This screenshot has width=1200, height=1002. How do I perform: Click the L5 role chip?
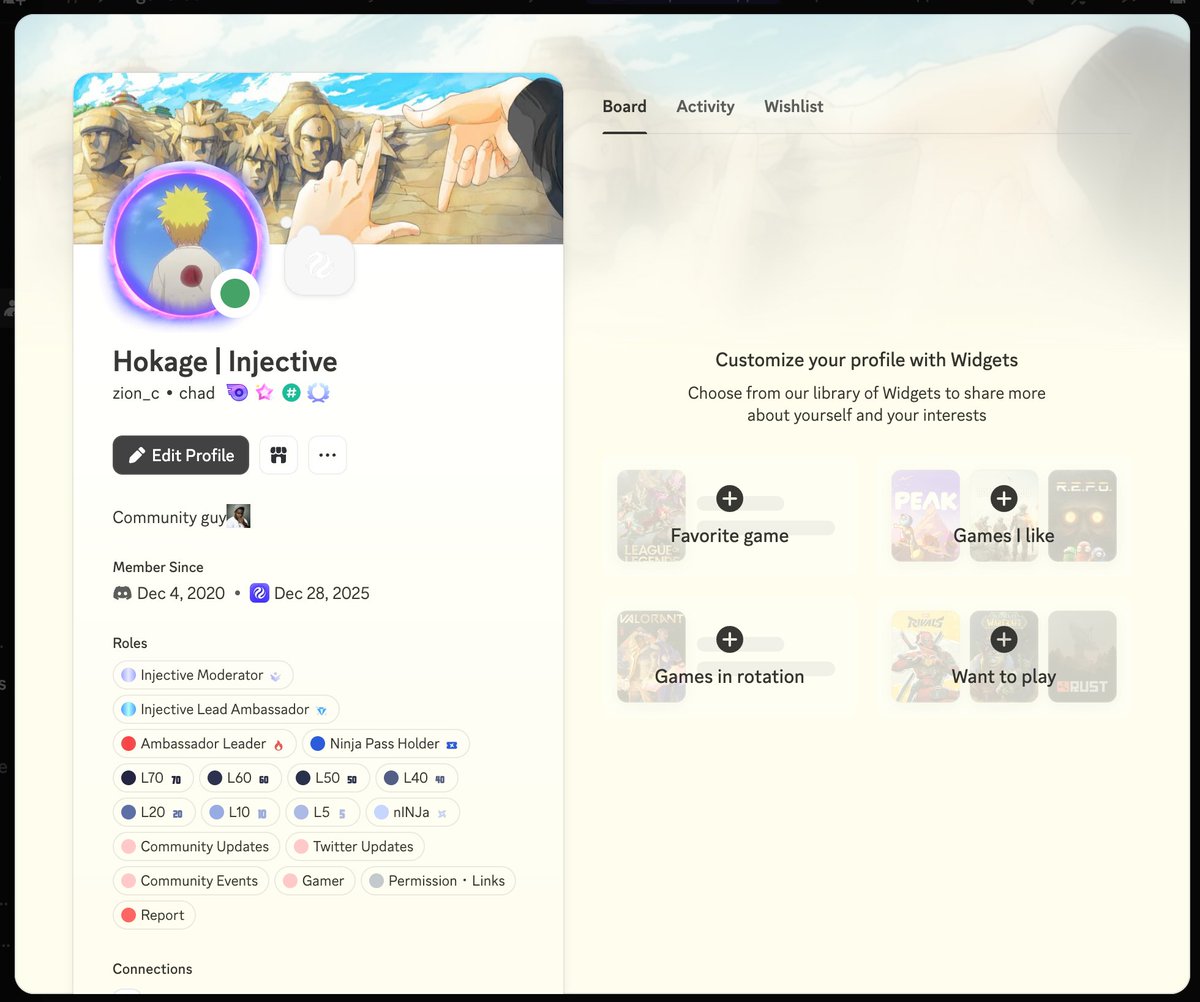click(322, 812)
